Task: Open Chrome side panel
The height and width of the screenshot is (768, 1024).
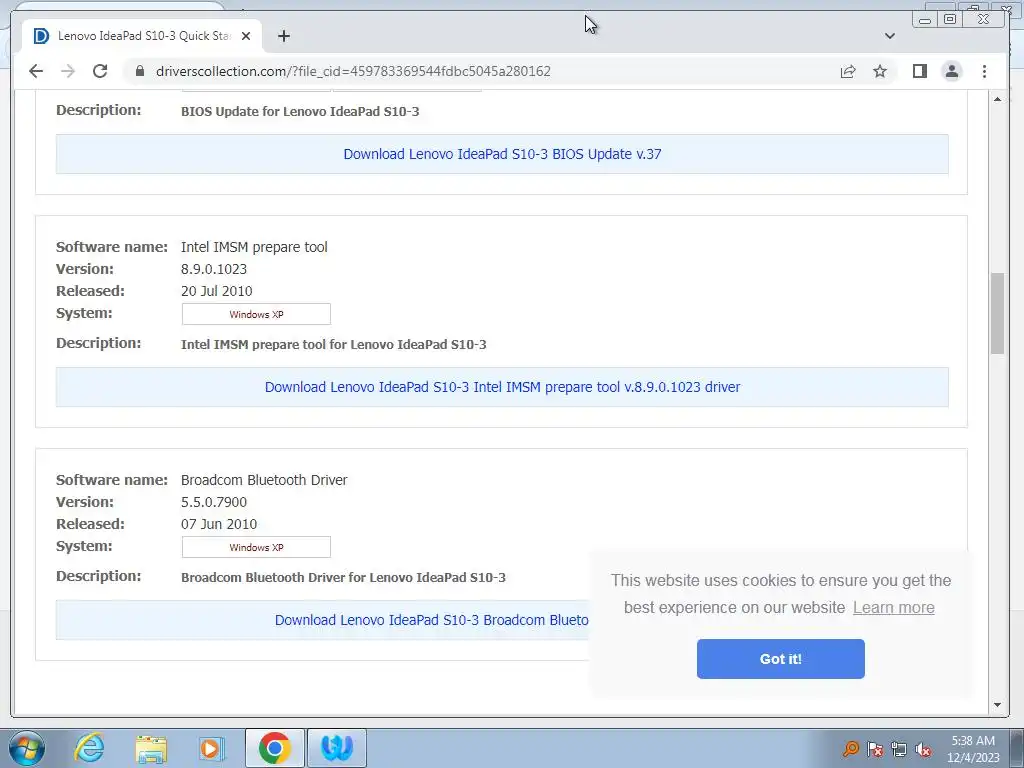Action: click(x=920, y=71)
